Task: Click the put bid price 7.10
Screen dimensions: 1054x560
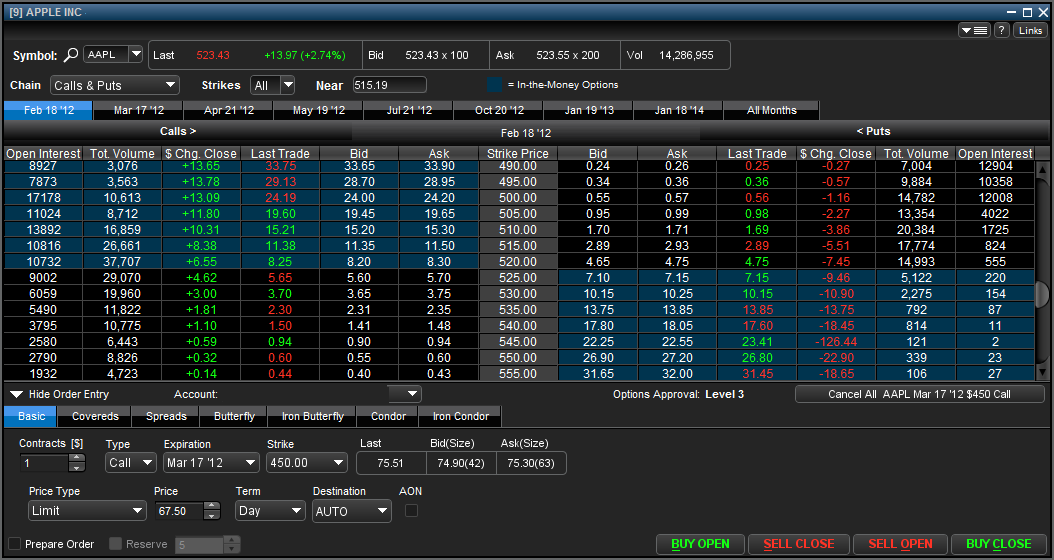Action: [597, 278]
